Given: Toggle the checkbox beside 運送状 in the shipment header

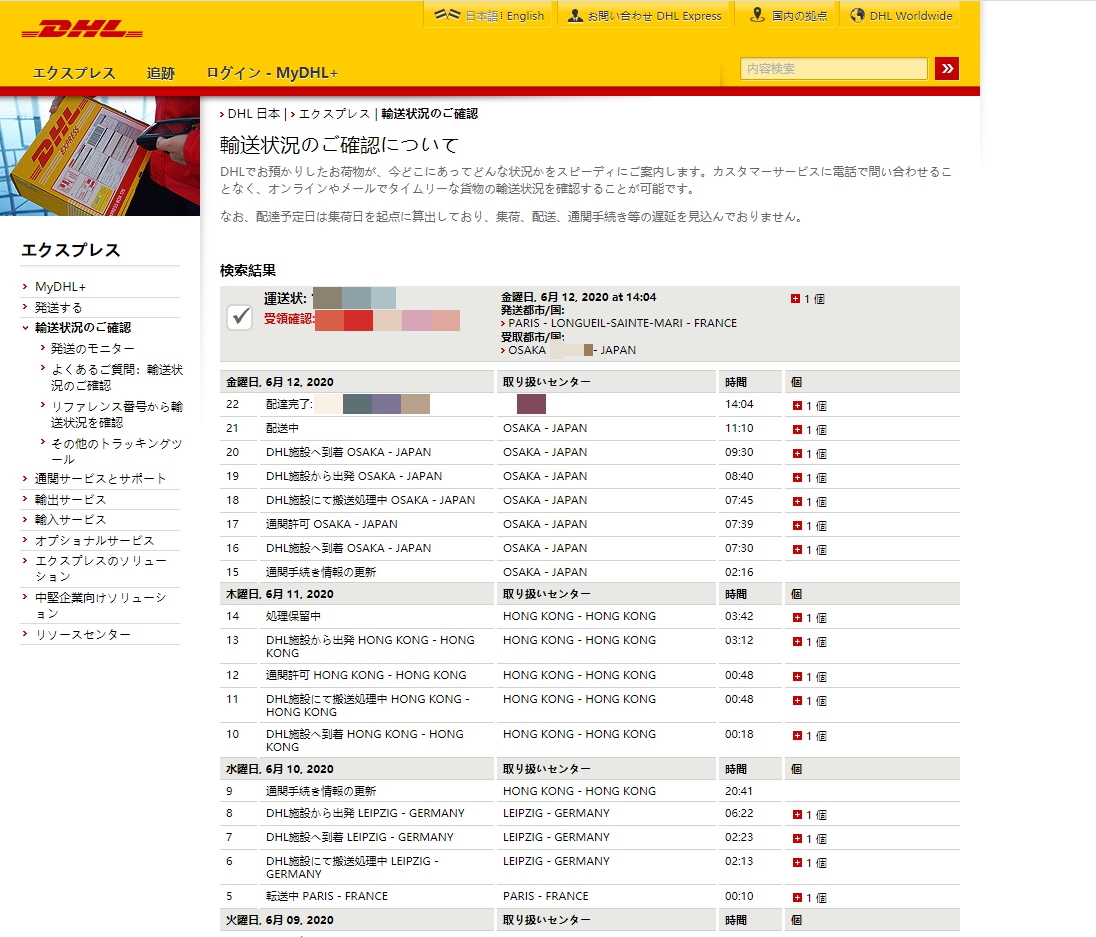Looking at the screenshot, I should click(x=240, y=317).
